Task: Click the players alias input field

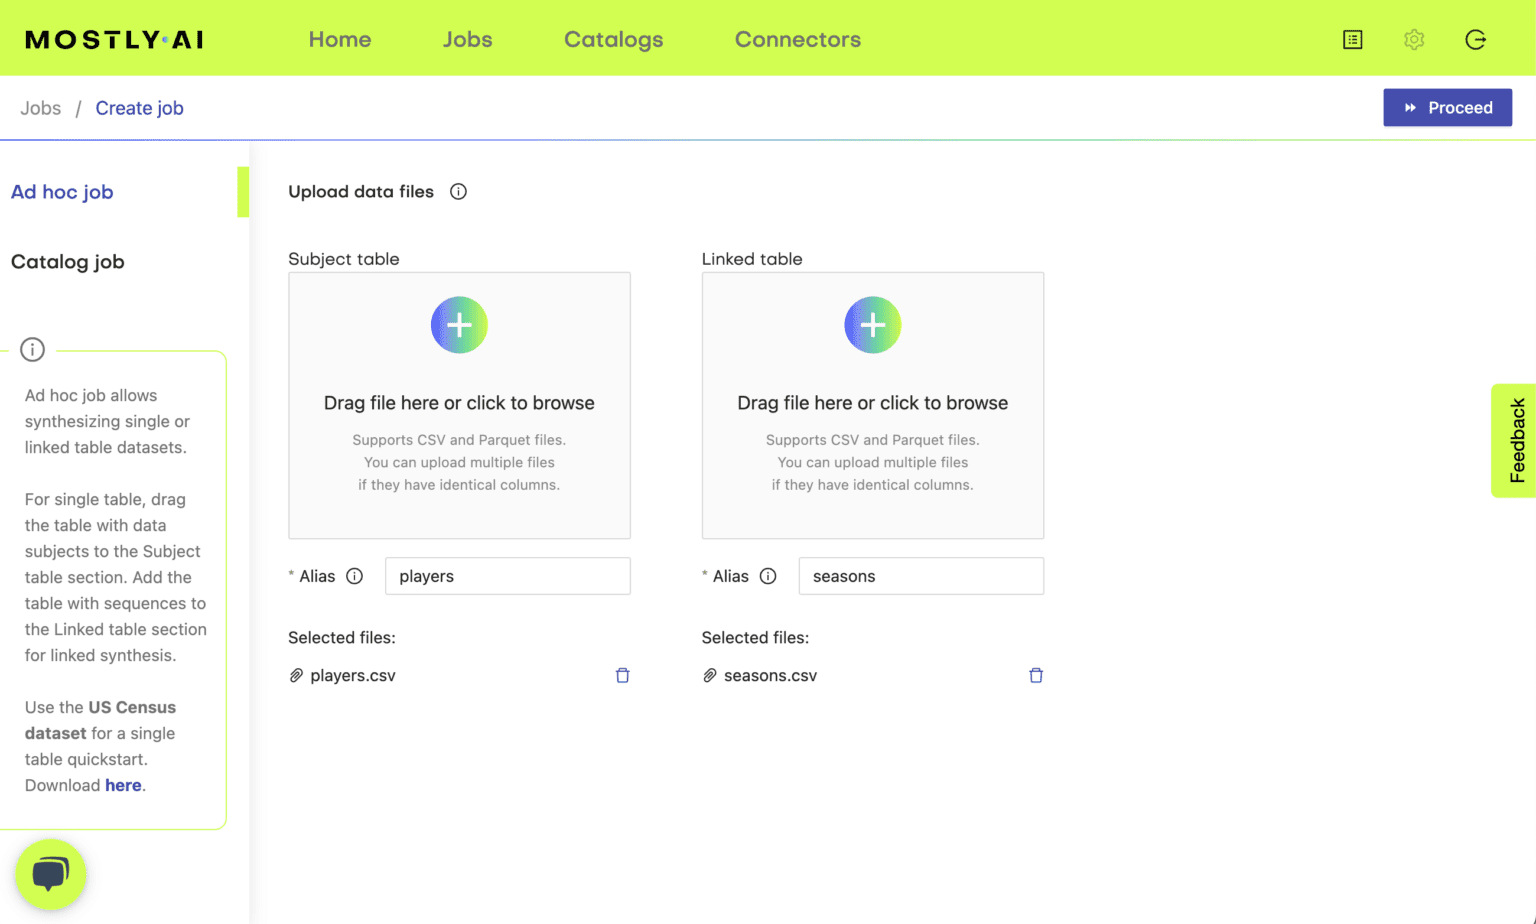Action: (508, 576)
